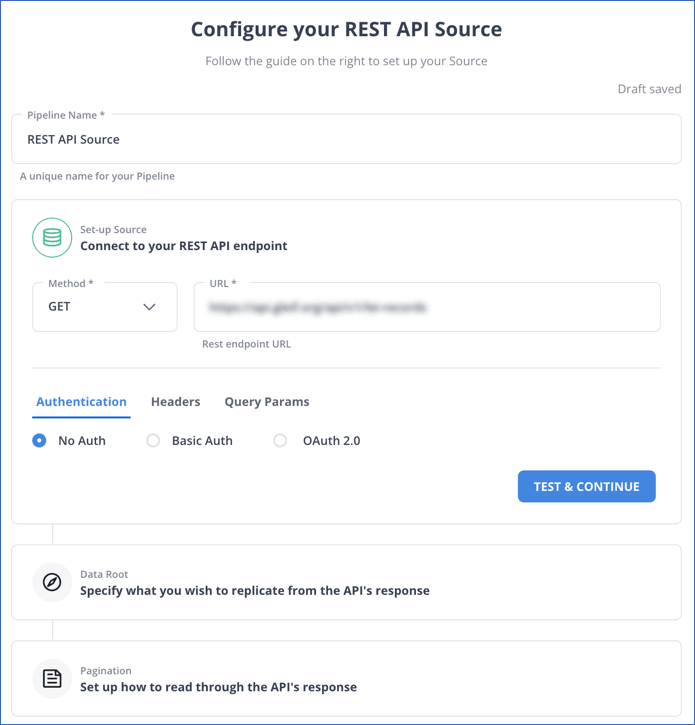
Task: Click the document Pagination icon
Action: pos(52,679)
